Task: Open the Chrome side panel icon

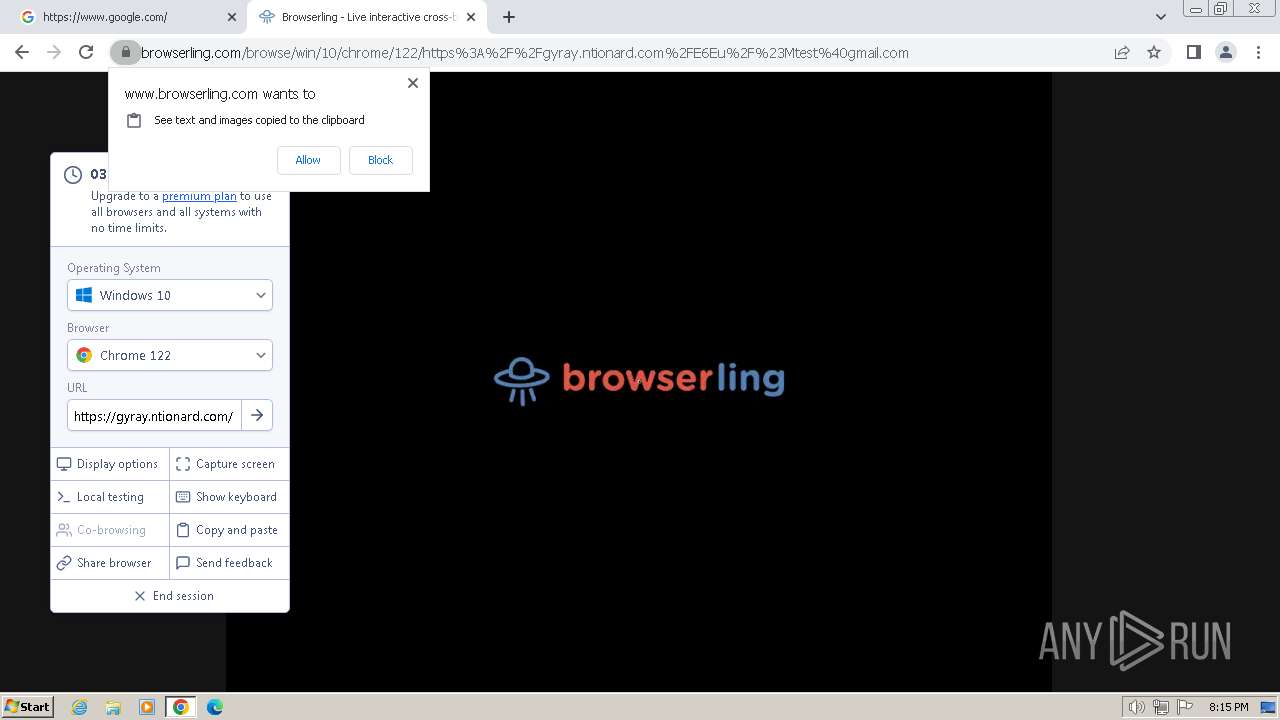Action: [1193, 52]
